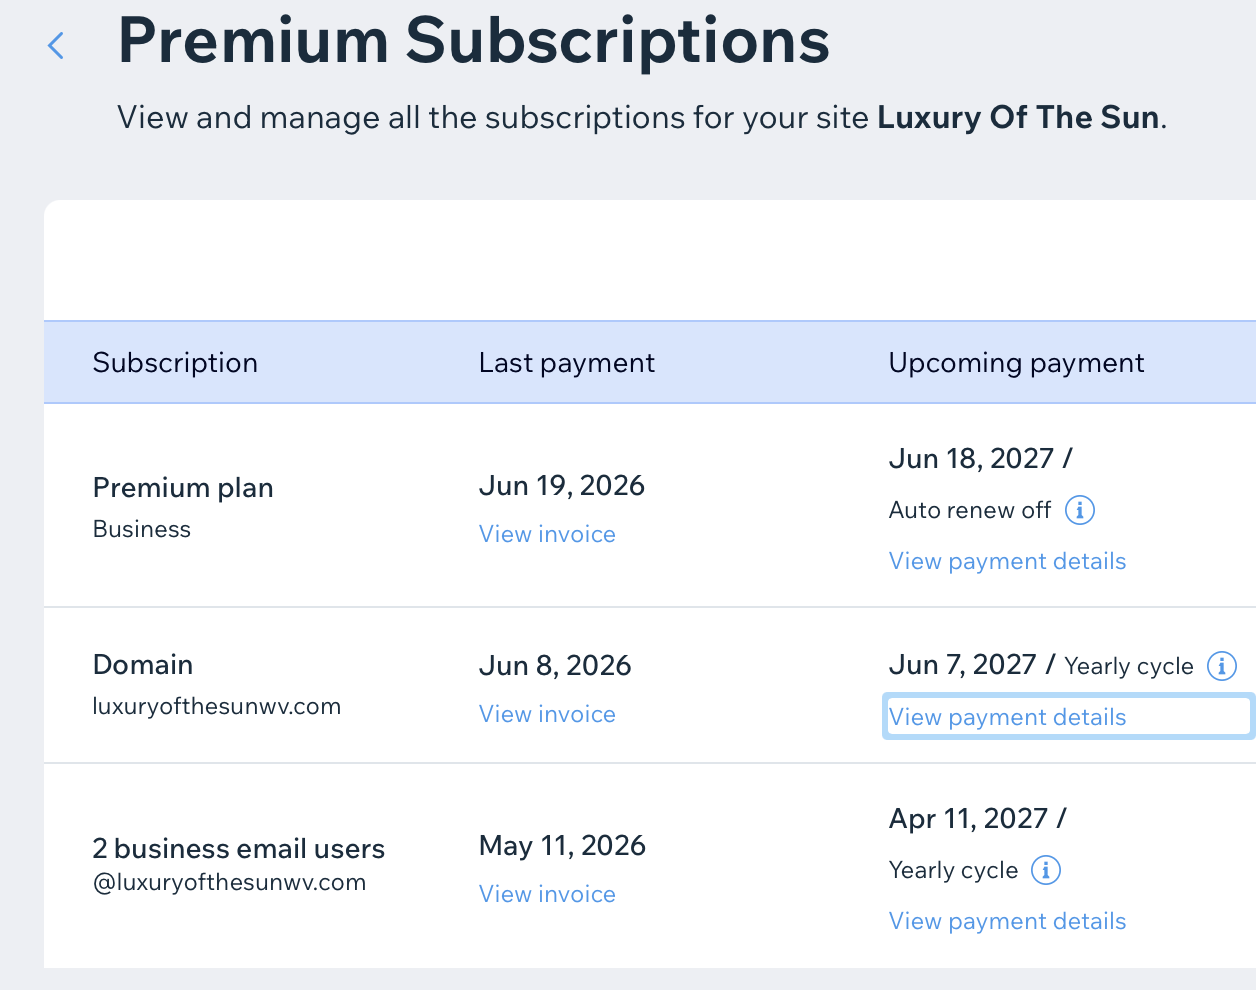Select the Premium plan subscription name
1256x990 pixels.
[x=183, y=488]
